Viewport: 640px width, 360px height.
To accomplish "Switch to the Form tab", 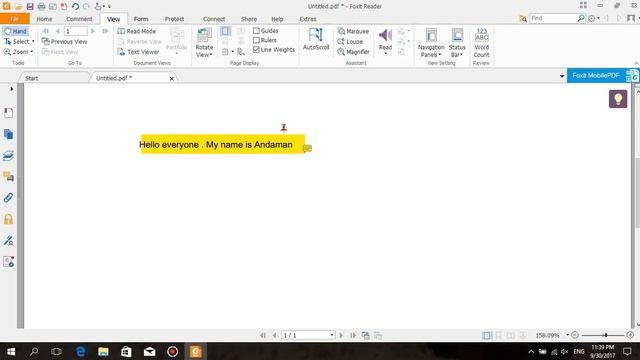I will 141,19.
